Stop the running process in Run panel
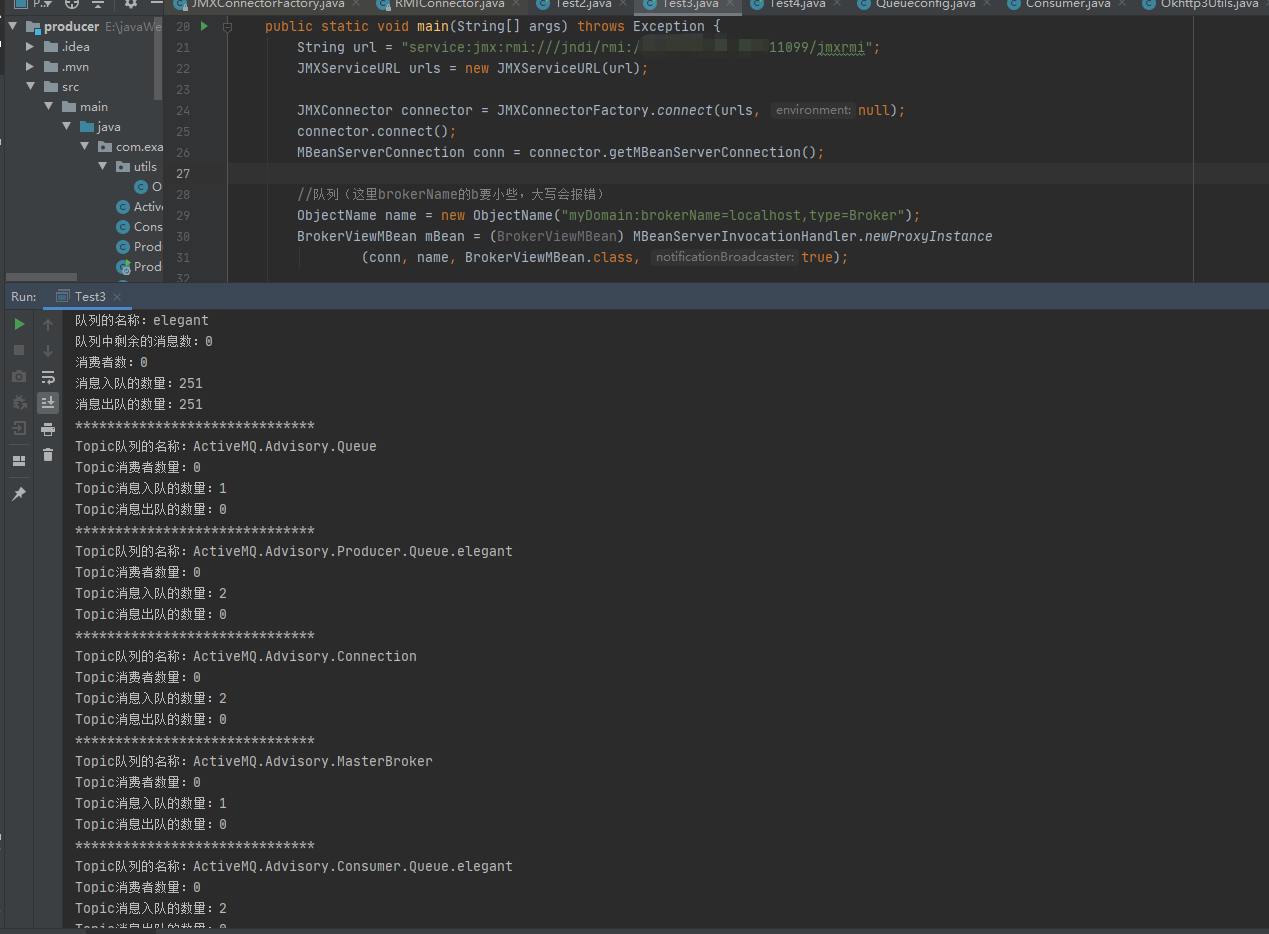The height and width of the screenshot is (934, 1269). [x=19, y=350]
